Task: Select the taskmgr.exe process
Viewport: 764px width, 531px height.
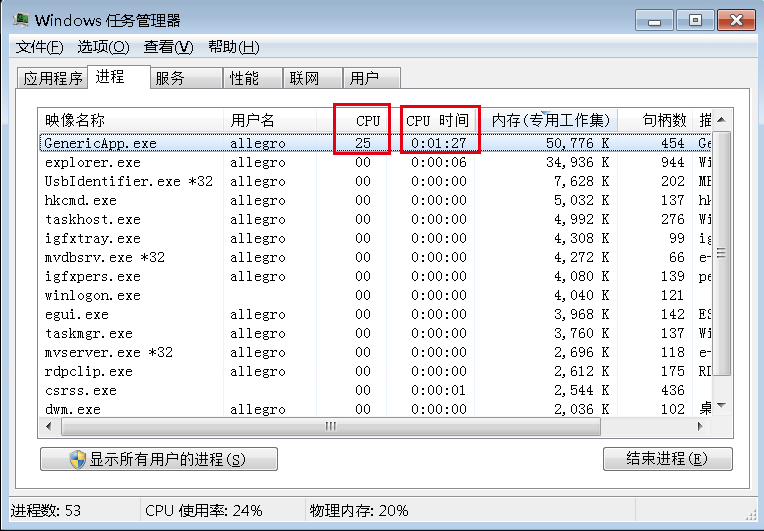Action: (375, 333)
